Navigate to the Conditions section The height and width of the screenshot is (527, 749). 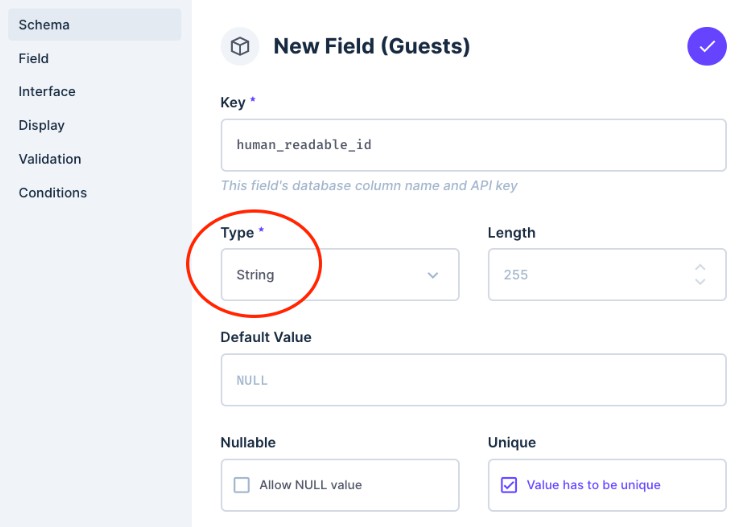[x=53, y=193]
